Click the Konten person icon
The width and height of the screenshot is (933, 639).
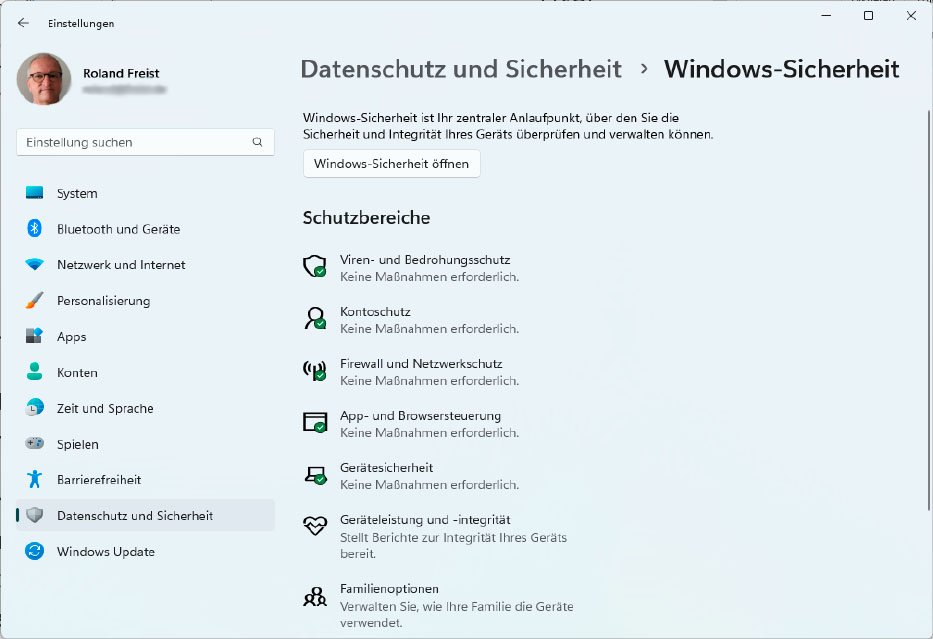coord(35,372)
